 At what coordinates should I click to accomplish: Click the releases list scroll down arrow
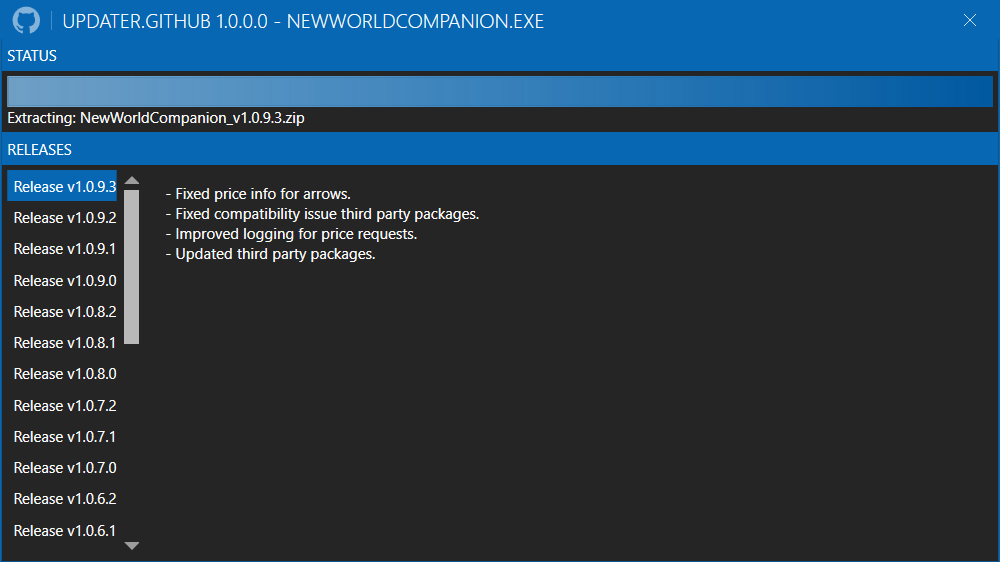click(131, 545)
